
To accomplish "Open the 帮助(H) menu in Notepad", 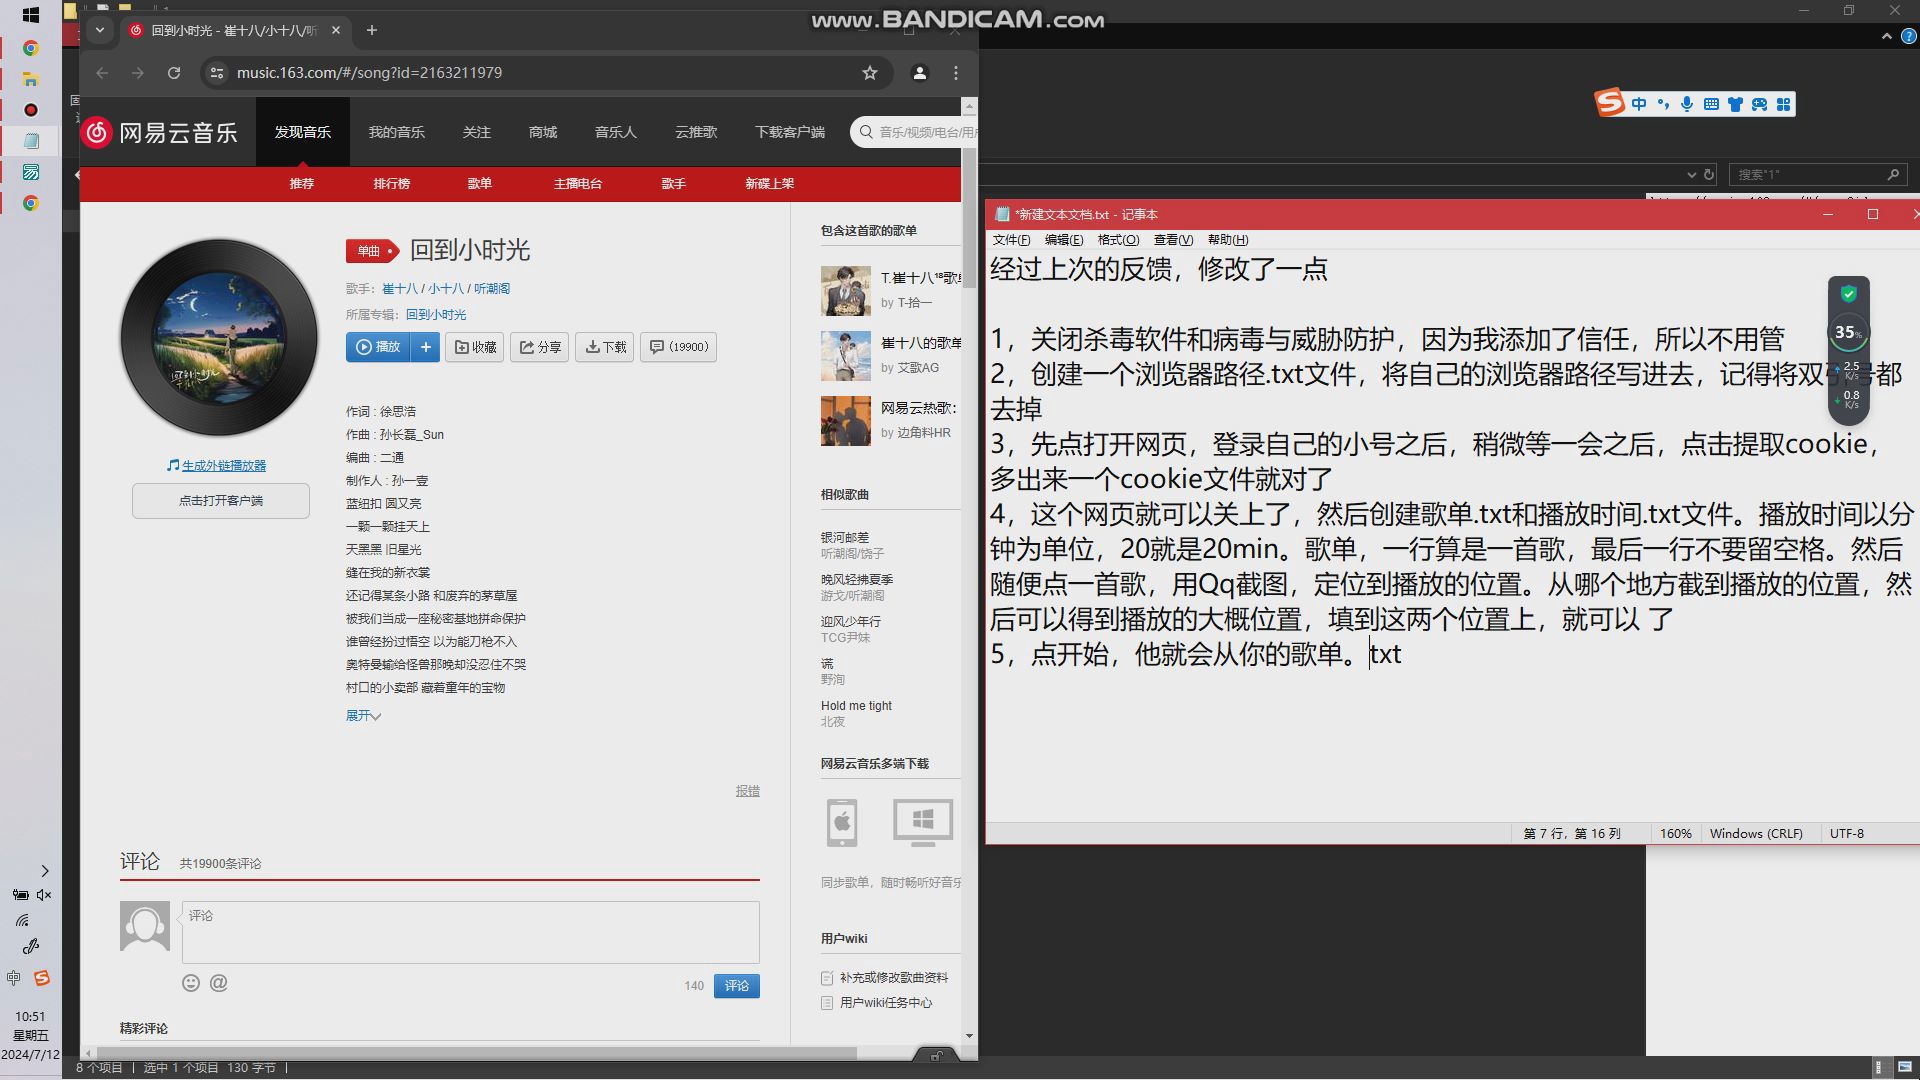I will (x=1228, y=240).
